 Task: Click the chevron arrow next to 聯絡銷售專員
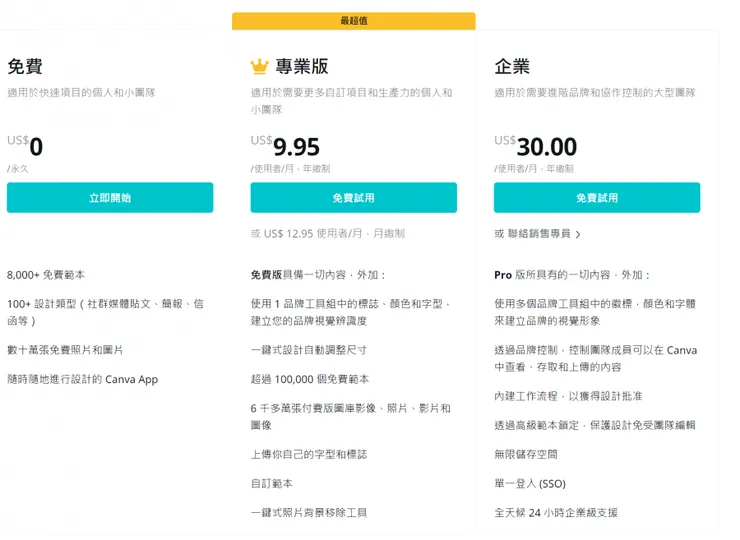coord(578,234)
